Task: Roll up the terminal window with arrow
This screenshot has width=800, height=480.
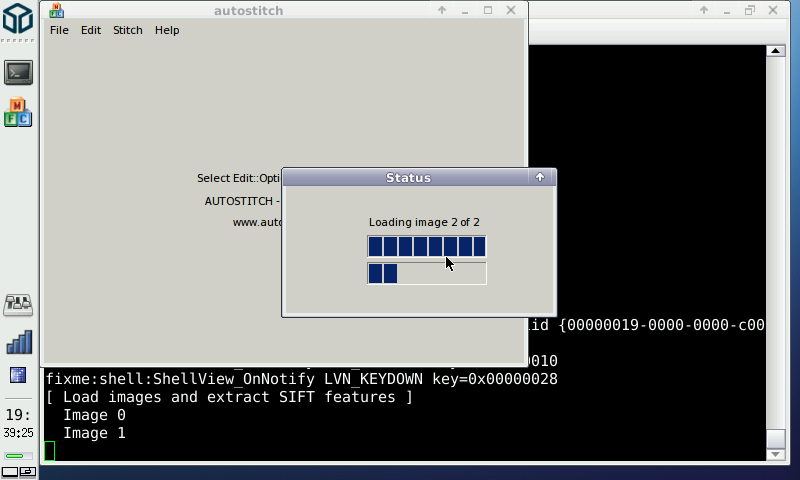Action: click(703, 10)
